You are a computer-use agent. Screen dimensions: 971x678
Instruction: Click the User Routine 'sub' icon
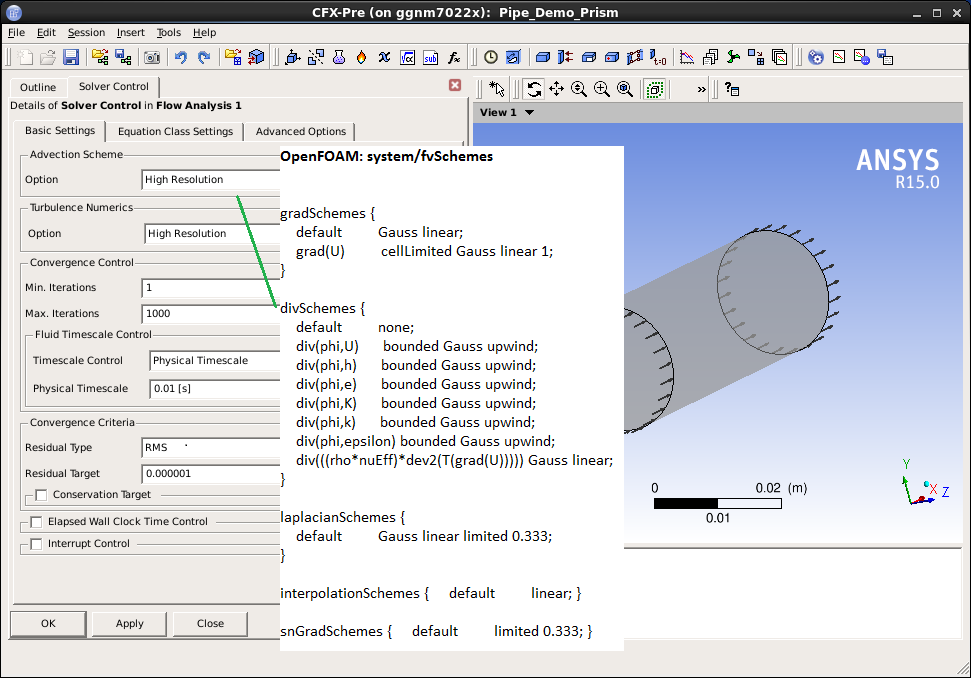point(431,58)
